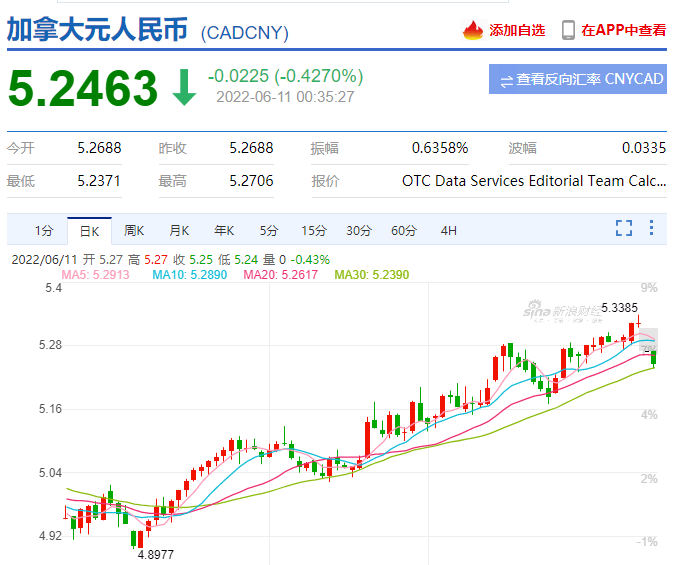Open 在APP中查看 link
This screenshot has height=565, width=678.
624,30
